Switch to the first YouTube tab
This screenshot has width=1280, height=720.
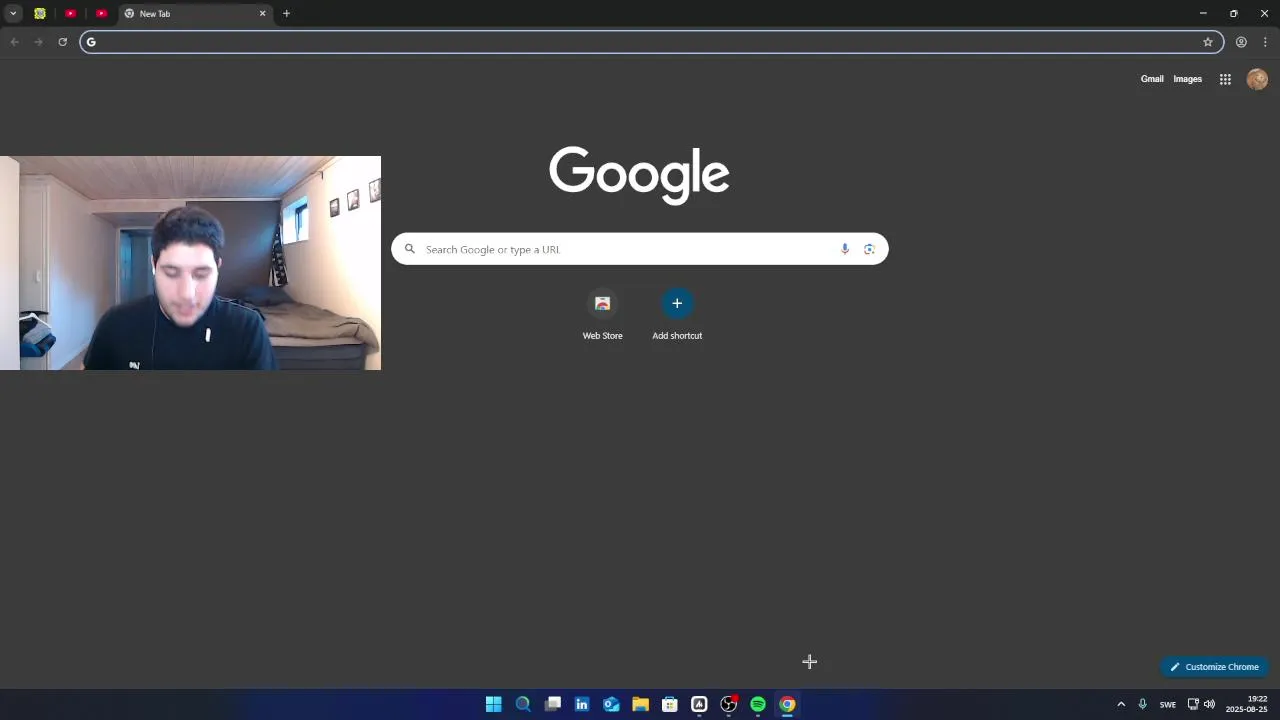coord(70,14)
